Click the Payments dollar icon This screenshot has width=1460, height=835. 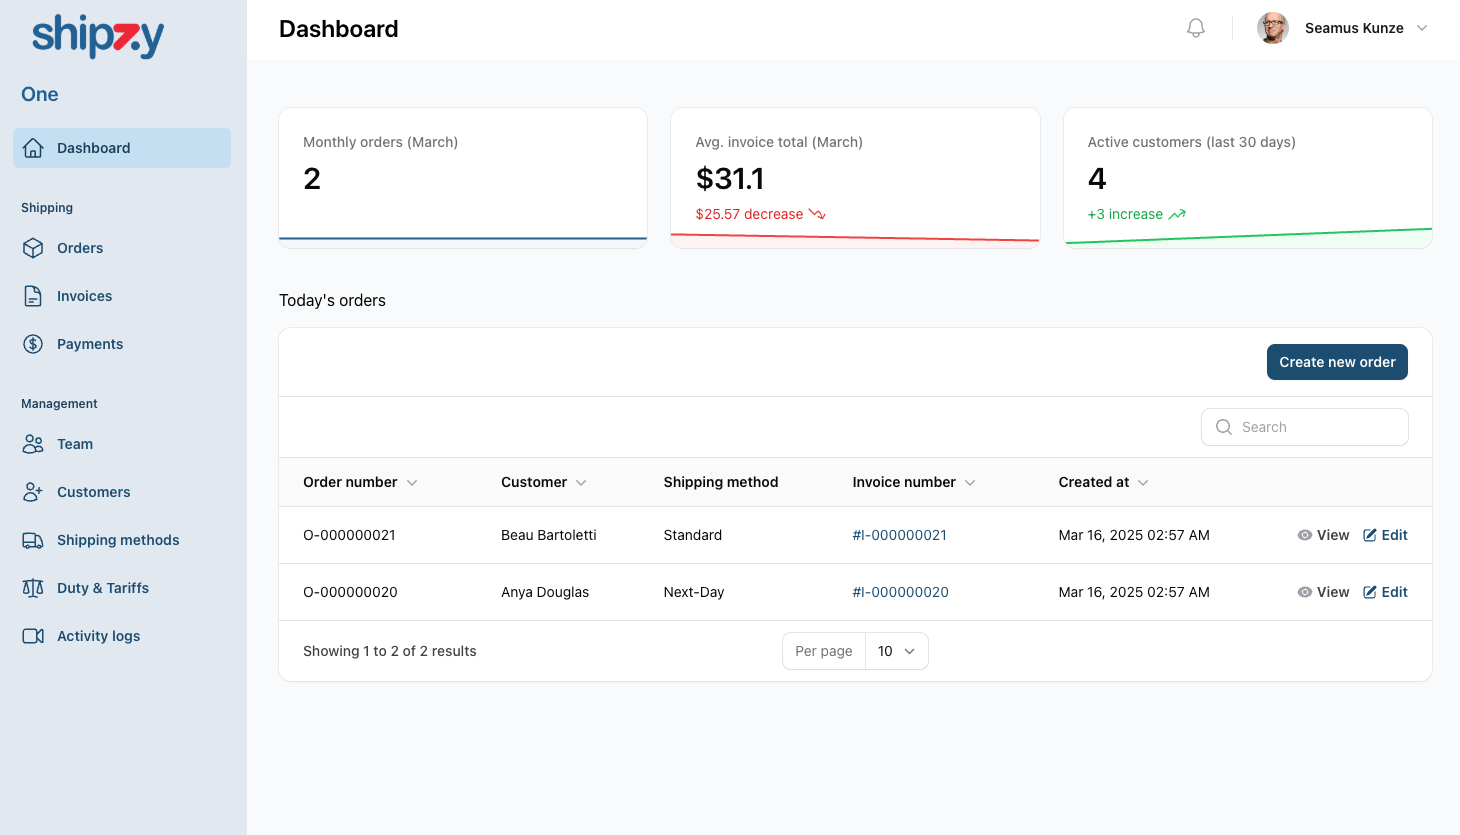point(33,344)
